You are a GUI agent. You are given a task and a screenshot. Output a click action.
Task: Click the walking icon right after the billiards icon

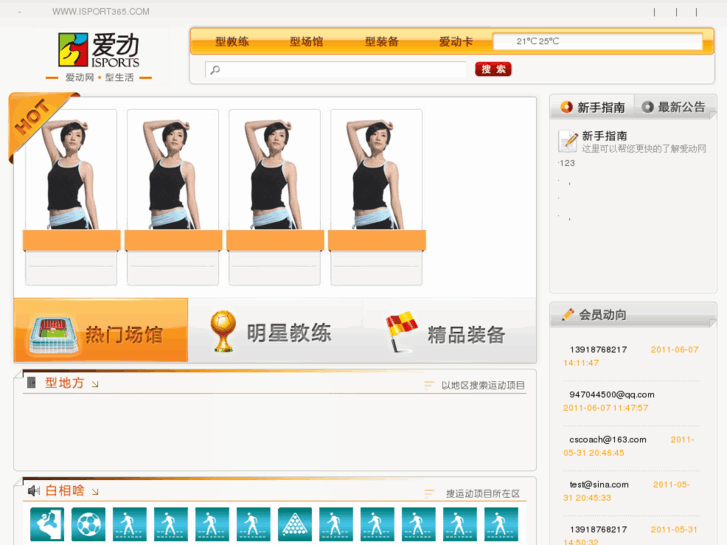[x=336, y=524]
